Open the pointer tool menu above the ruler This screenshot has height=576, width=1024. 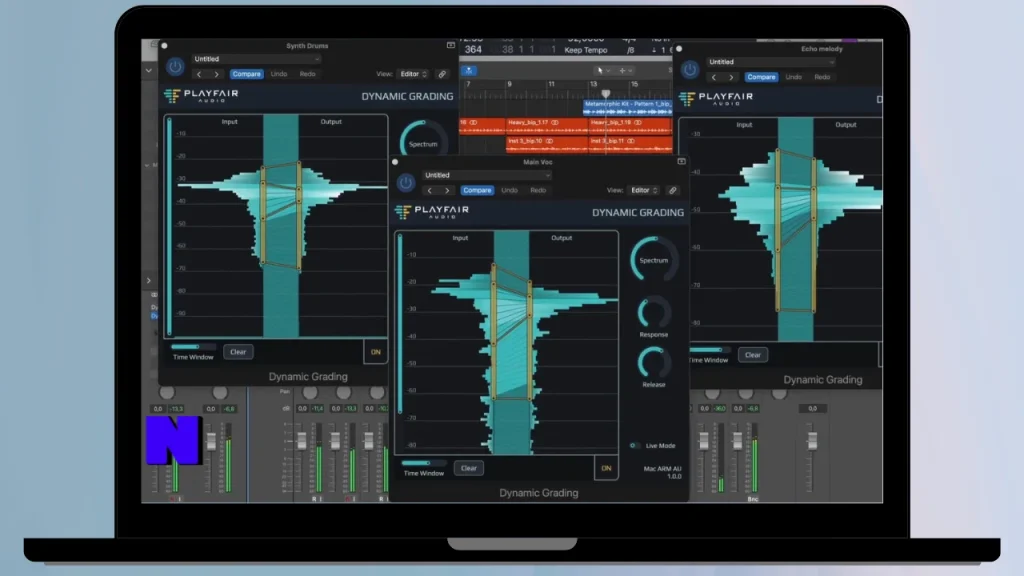coord(603,71)
